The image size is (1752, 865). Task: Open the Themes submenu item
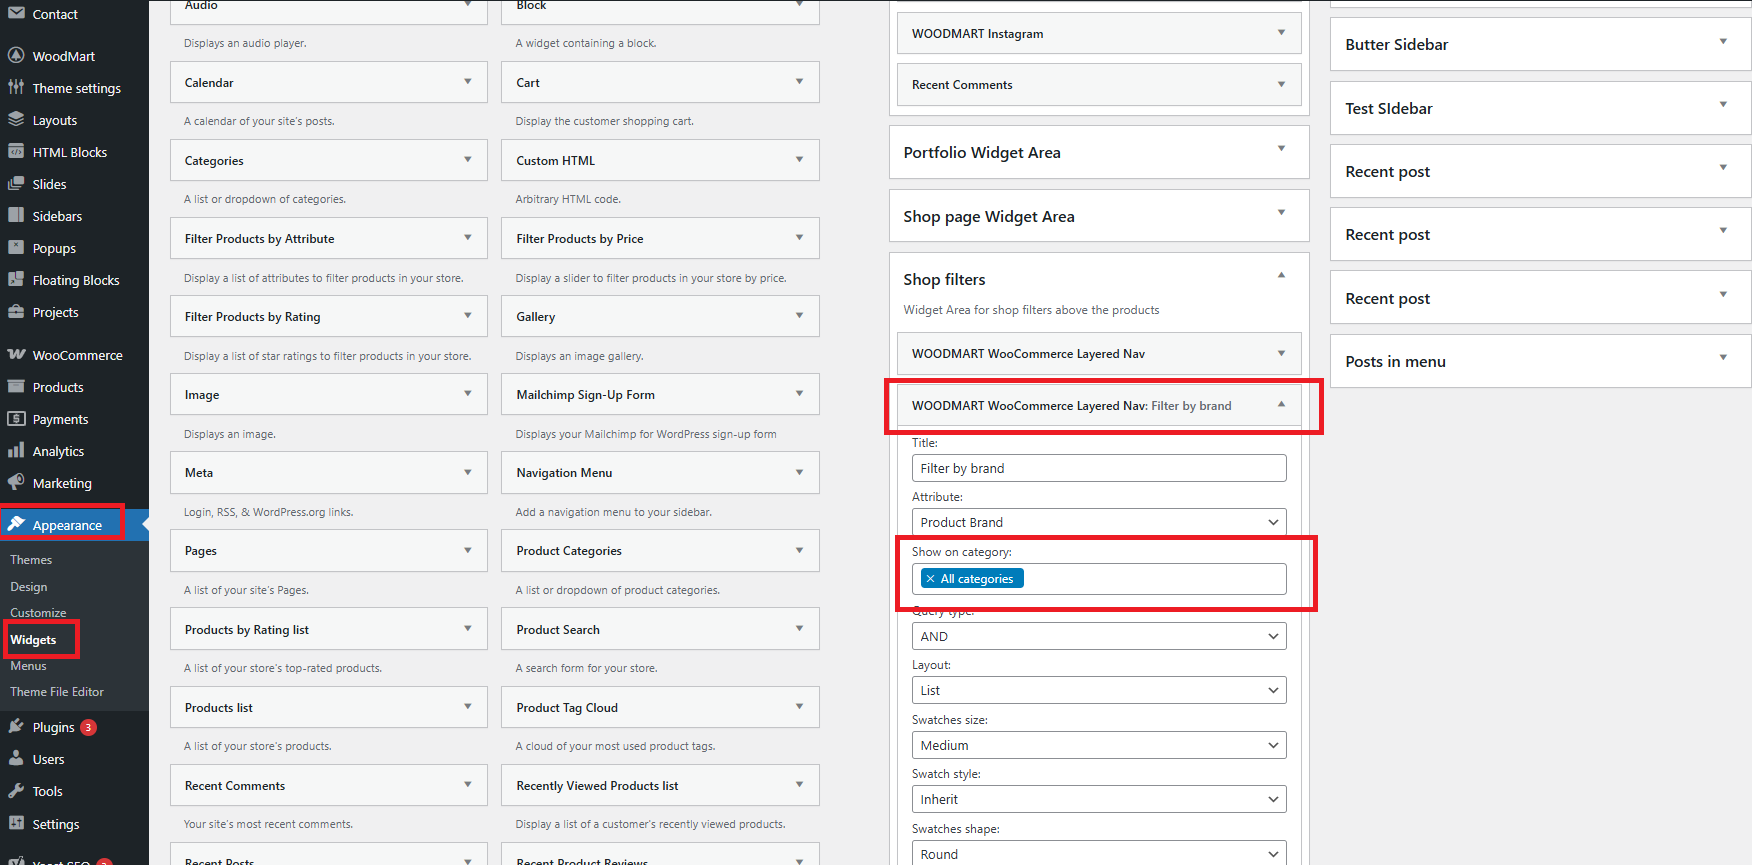point(31,560)
